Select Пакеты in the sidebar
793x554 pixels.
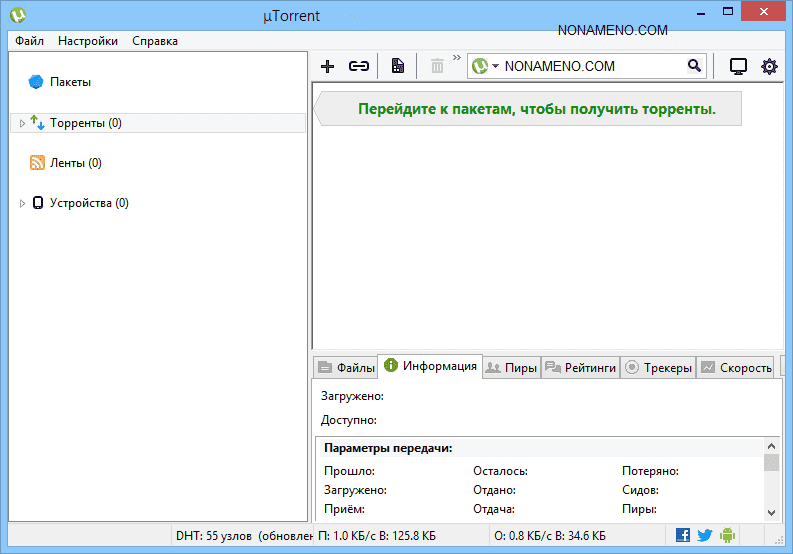[70, 82]
